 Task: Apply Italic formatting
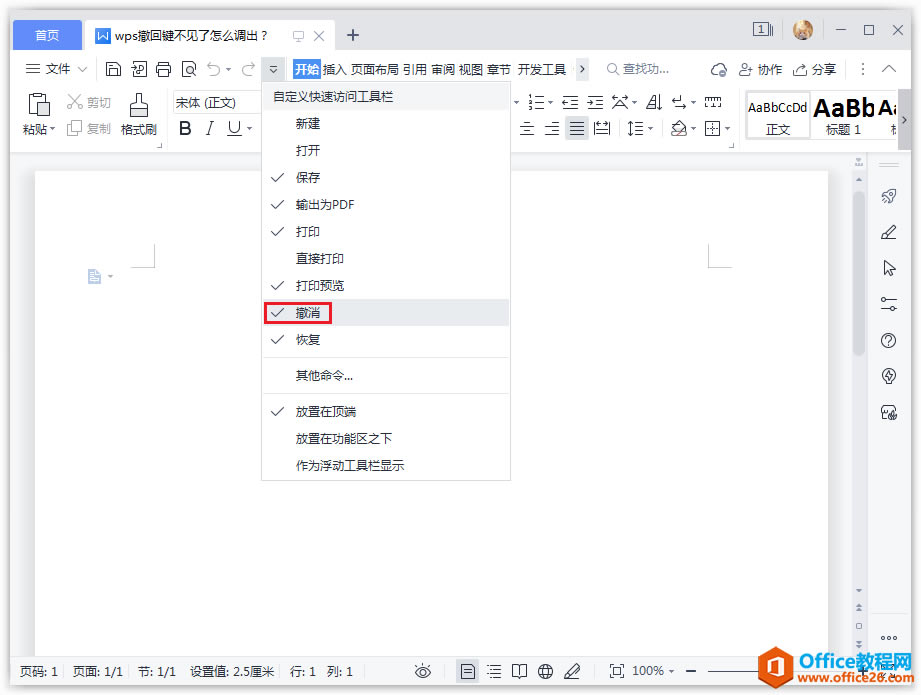click(210, 128)
